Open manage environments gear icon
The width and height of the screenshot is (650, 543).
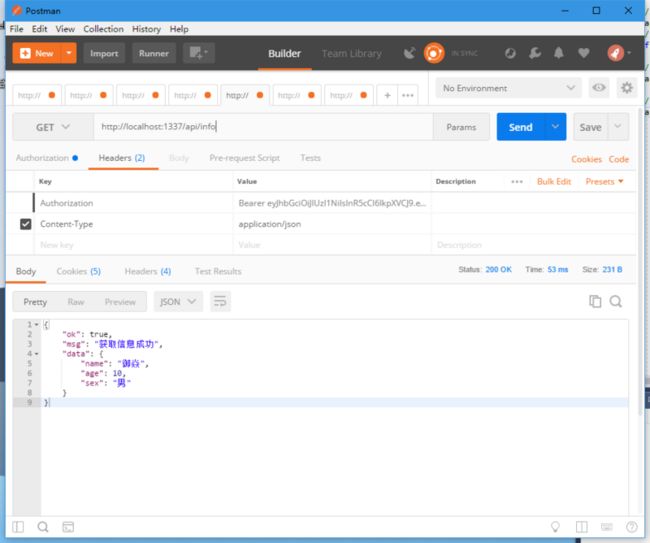[x=627, y=87]
